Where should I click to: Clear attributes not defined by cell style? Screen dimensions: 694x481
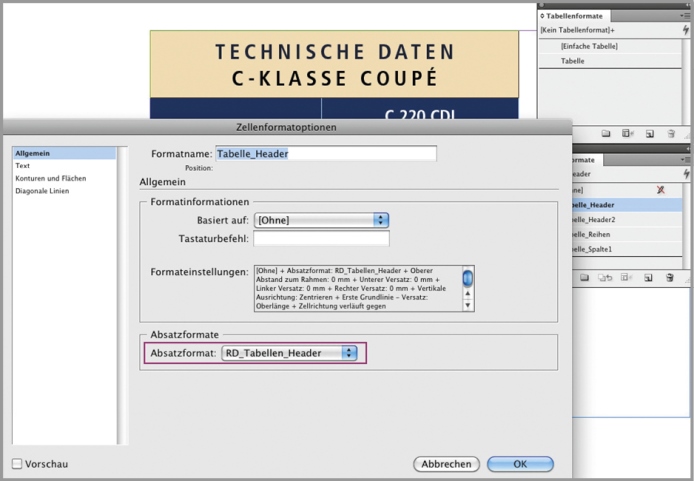click(x=605, y=277)
